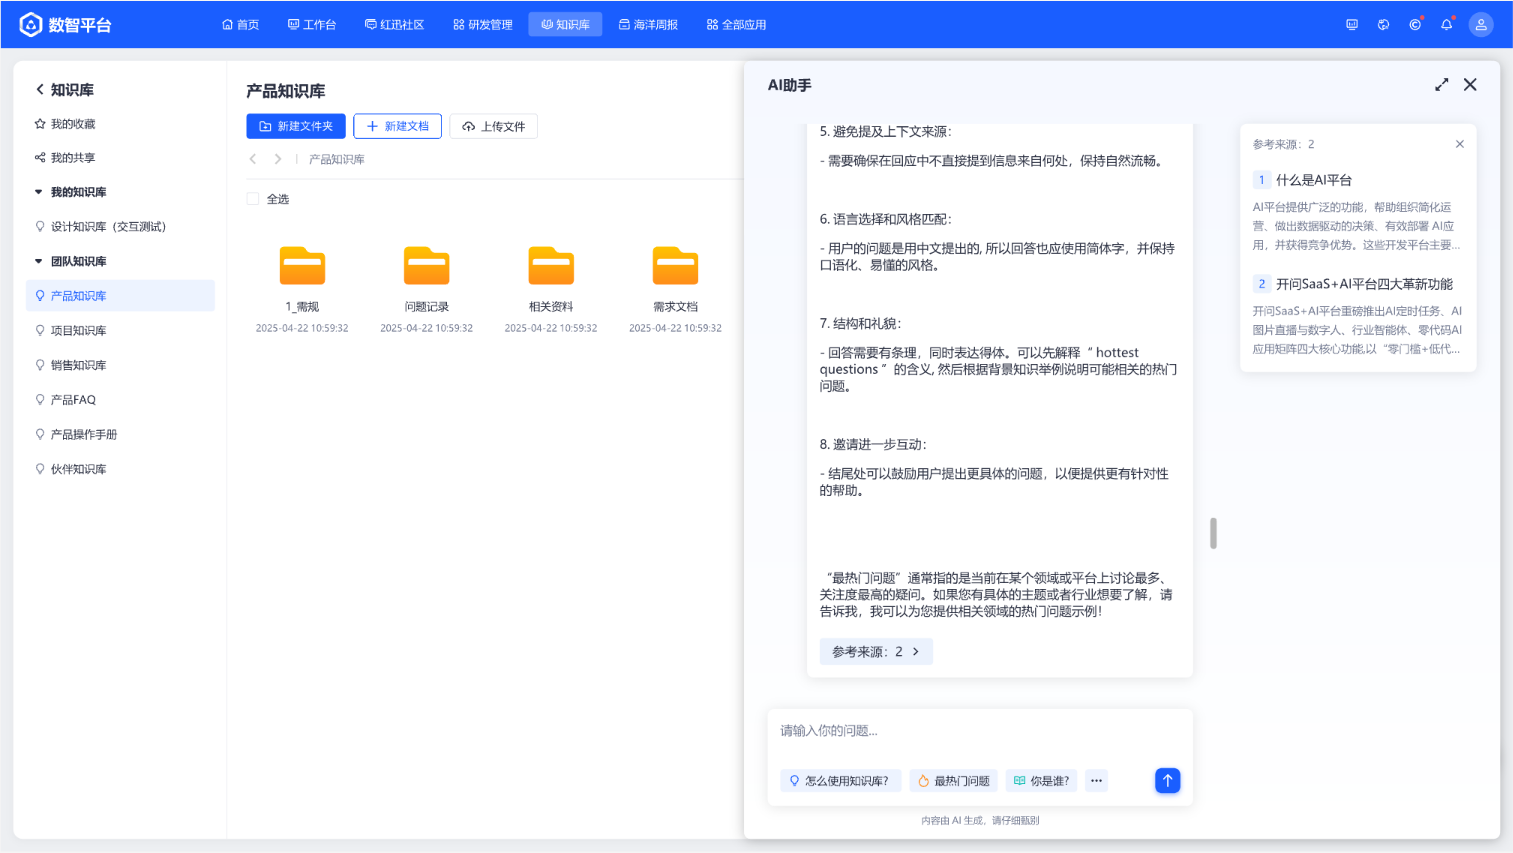Expand the 参考来源：2 chip in answer
Screen dimensions: 1513x853
click(x=876, y=652)
